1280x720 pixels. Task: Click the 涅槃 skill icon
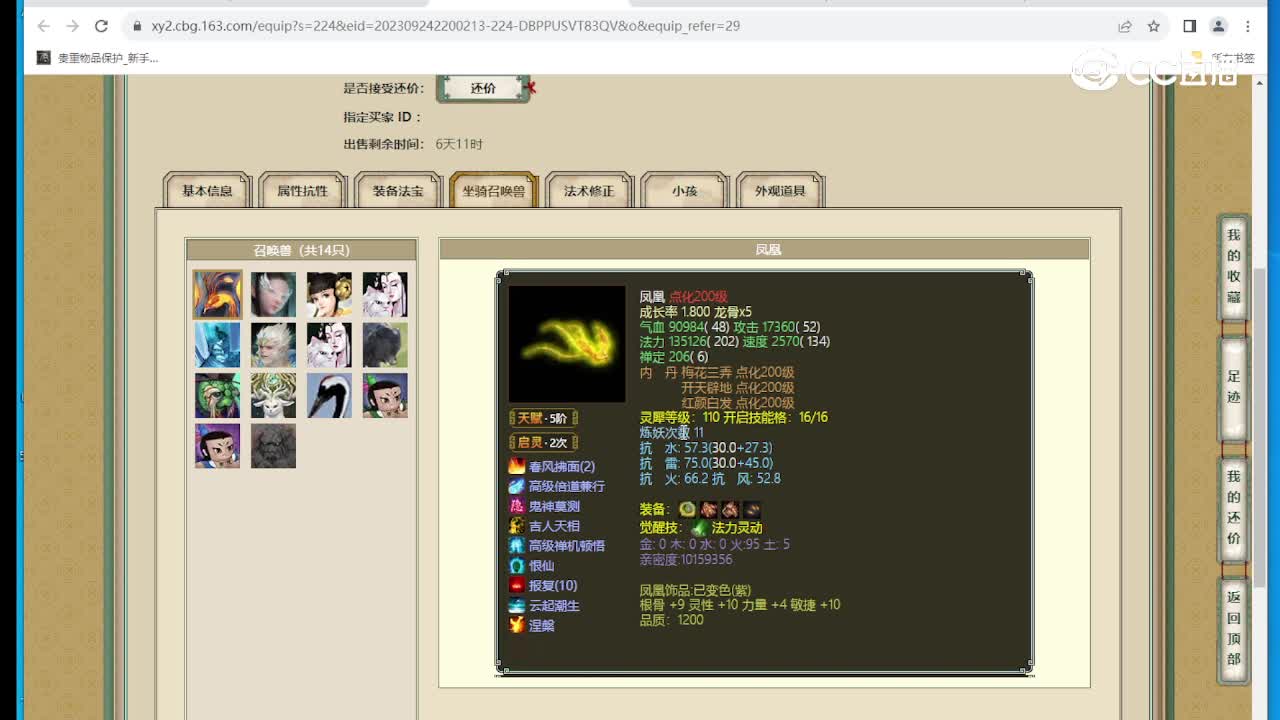click(517, 625)
